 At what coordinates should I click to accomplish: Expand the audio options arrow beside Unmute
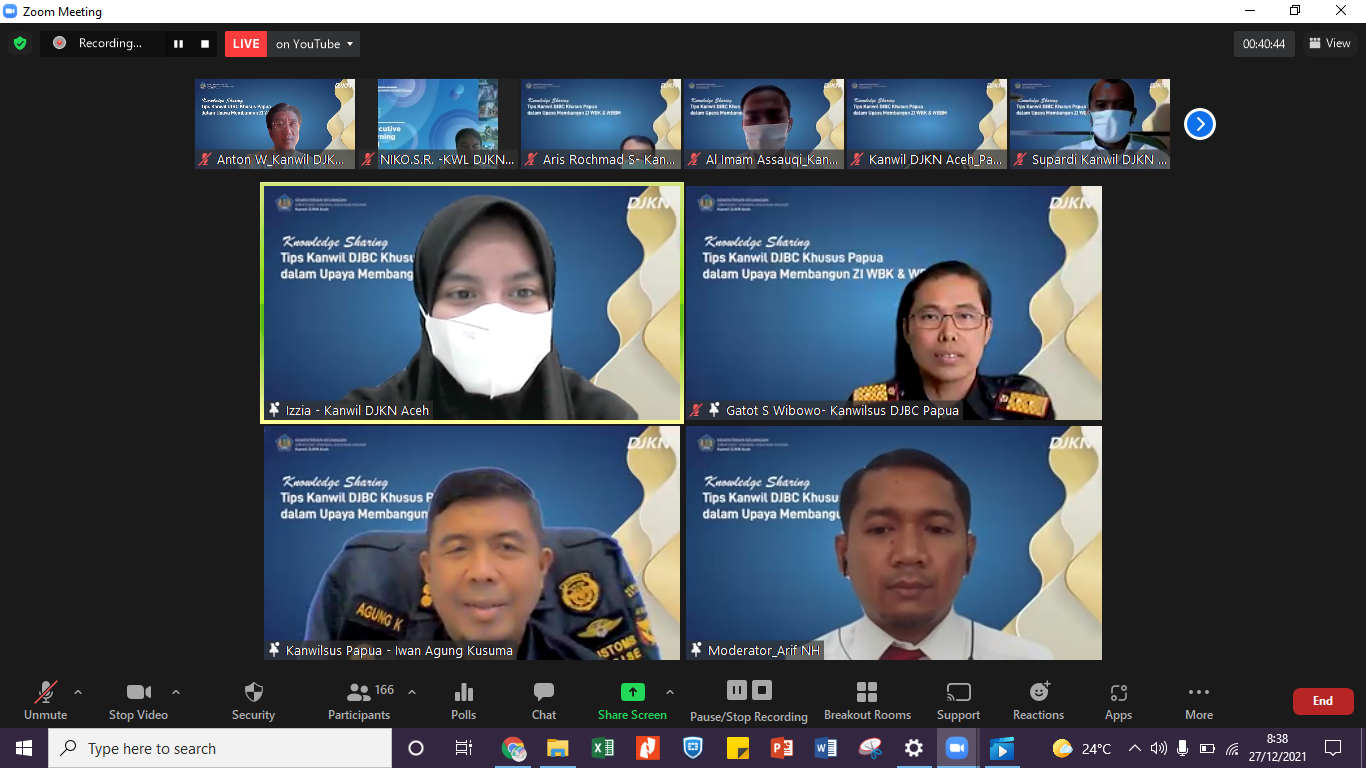click(78, 692)
